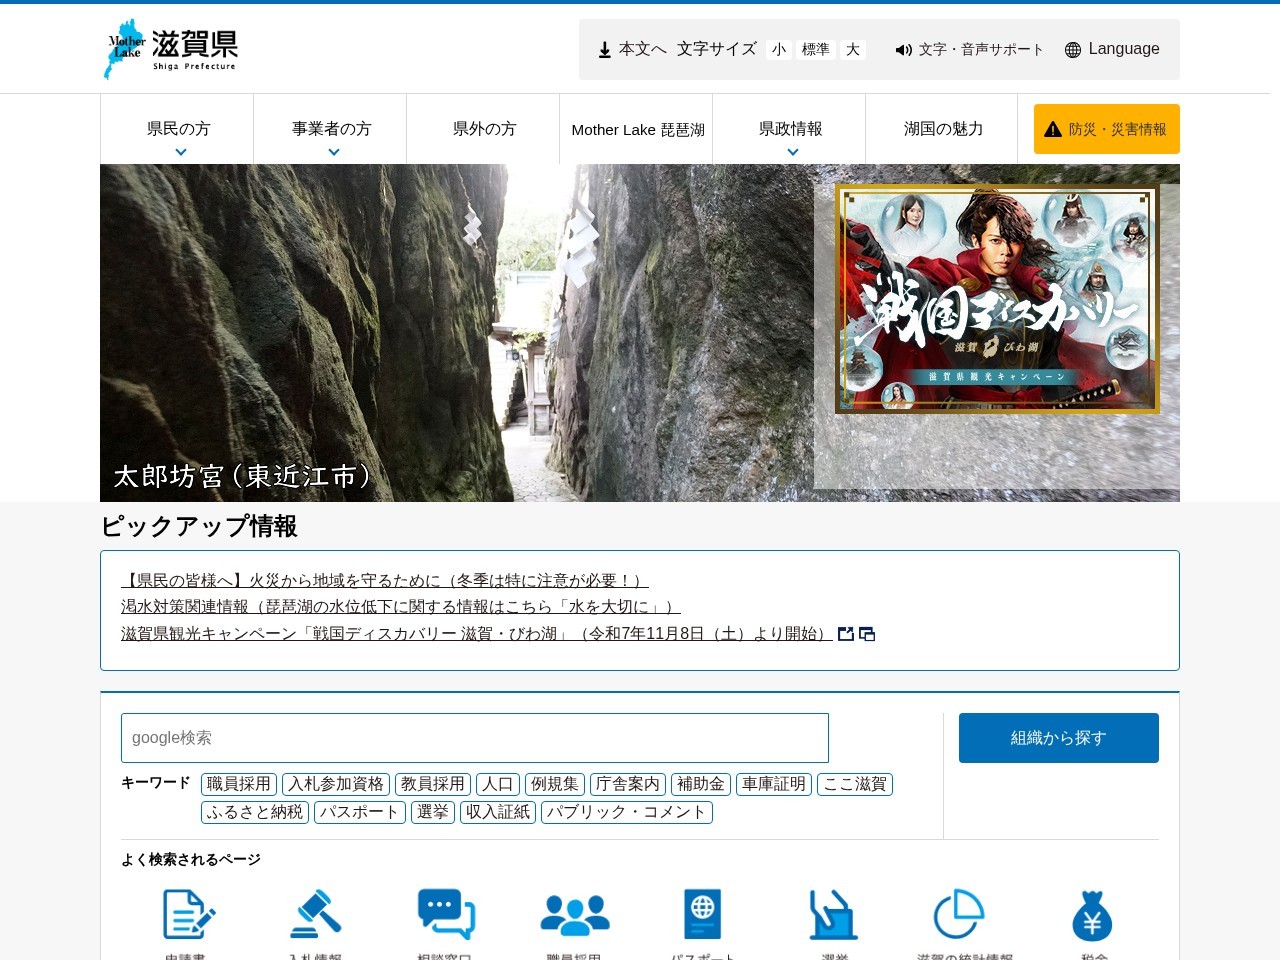Click the warning triangle icon on 防災・災害情報
The height and width of the screenshot is (960, 1280).
point(1053,129)
